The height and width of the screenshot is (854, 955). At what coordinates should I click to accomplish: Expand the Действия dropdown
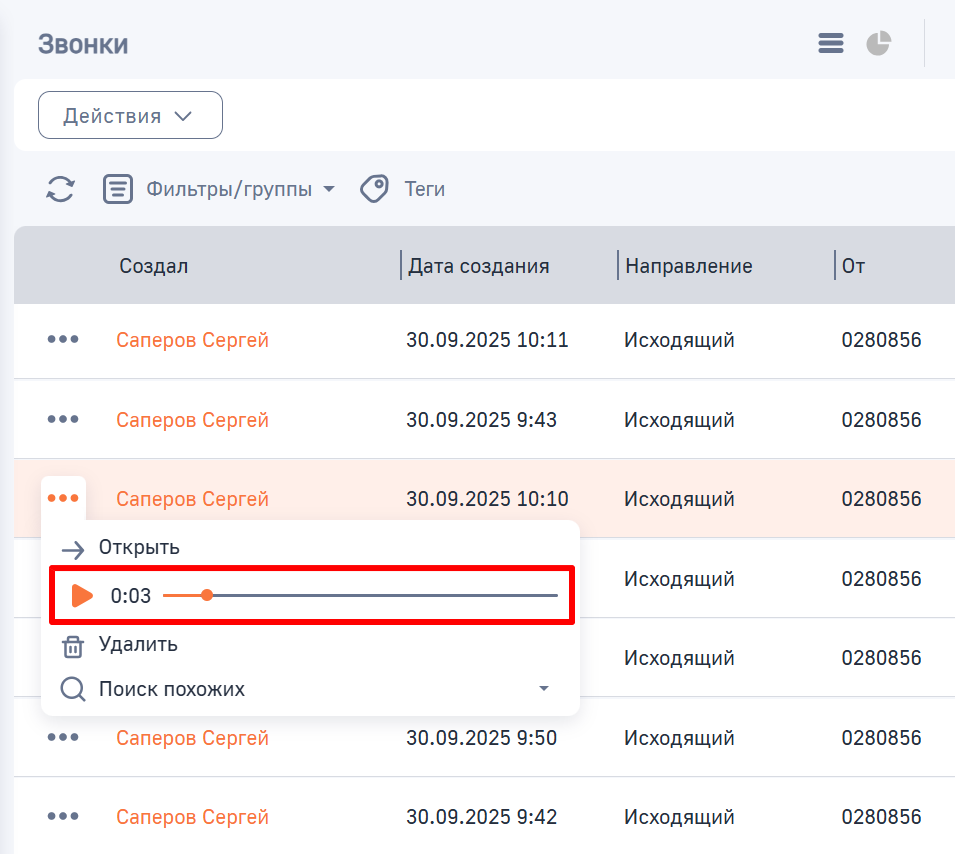click(x=130, y=114)
